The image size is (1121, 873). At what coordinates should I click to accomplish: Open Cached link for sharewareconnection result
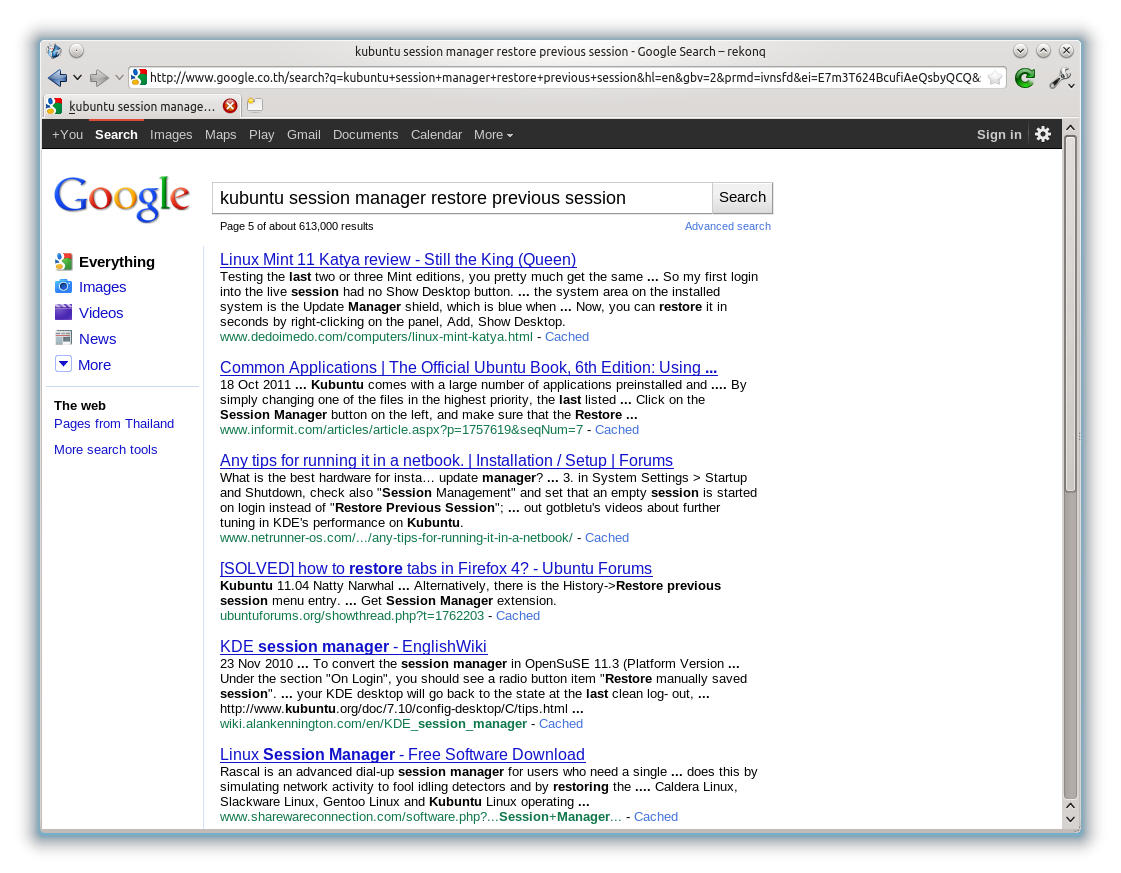(x=656, y=817)
